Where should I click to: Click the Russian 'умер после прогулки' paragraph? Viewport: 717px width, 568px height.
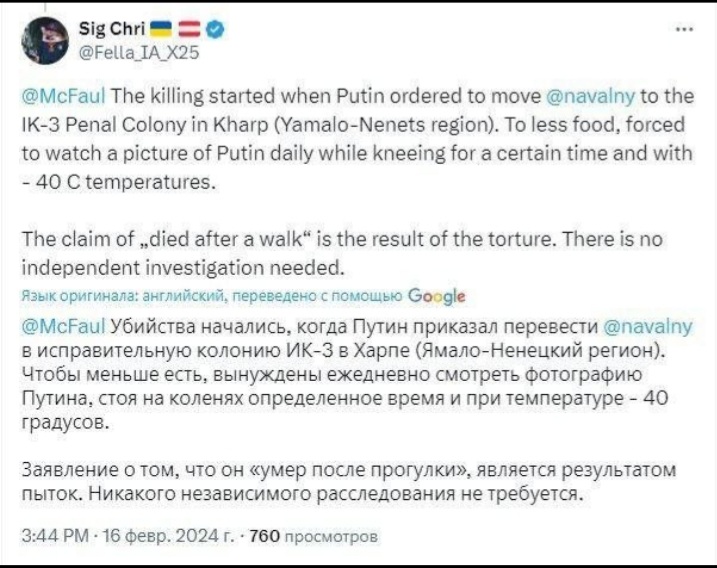coord(348,482)
